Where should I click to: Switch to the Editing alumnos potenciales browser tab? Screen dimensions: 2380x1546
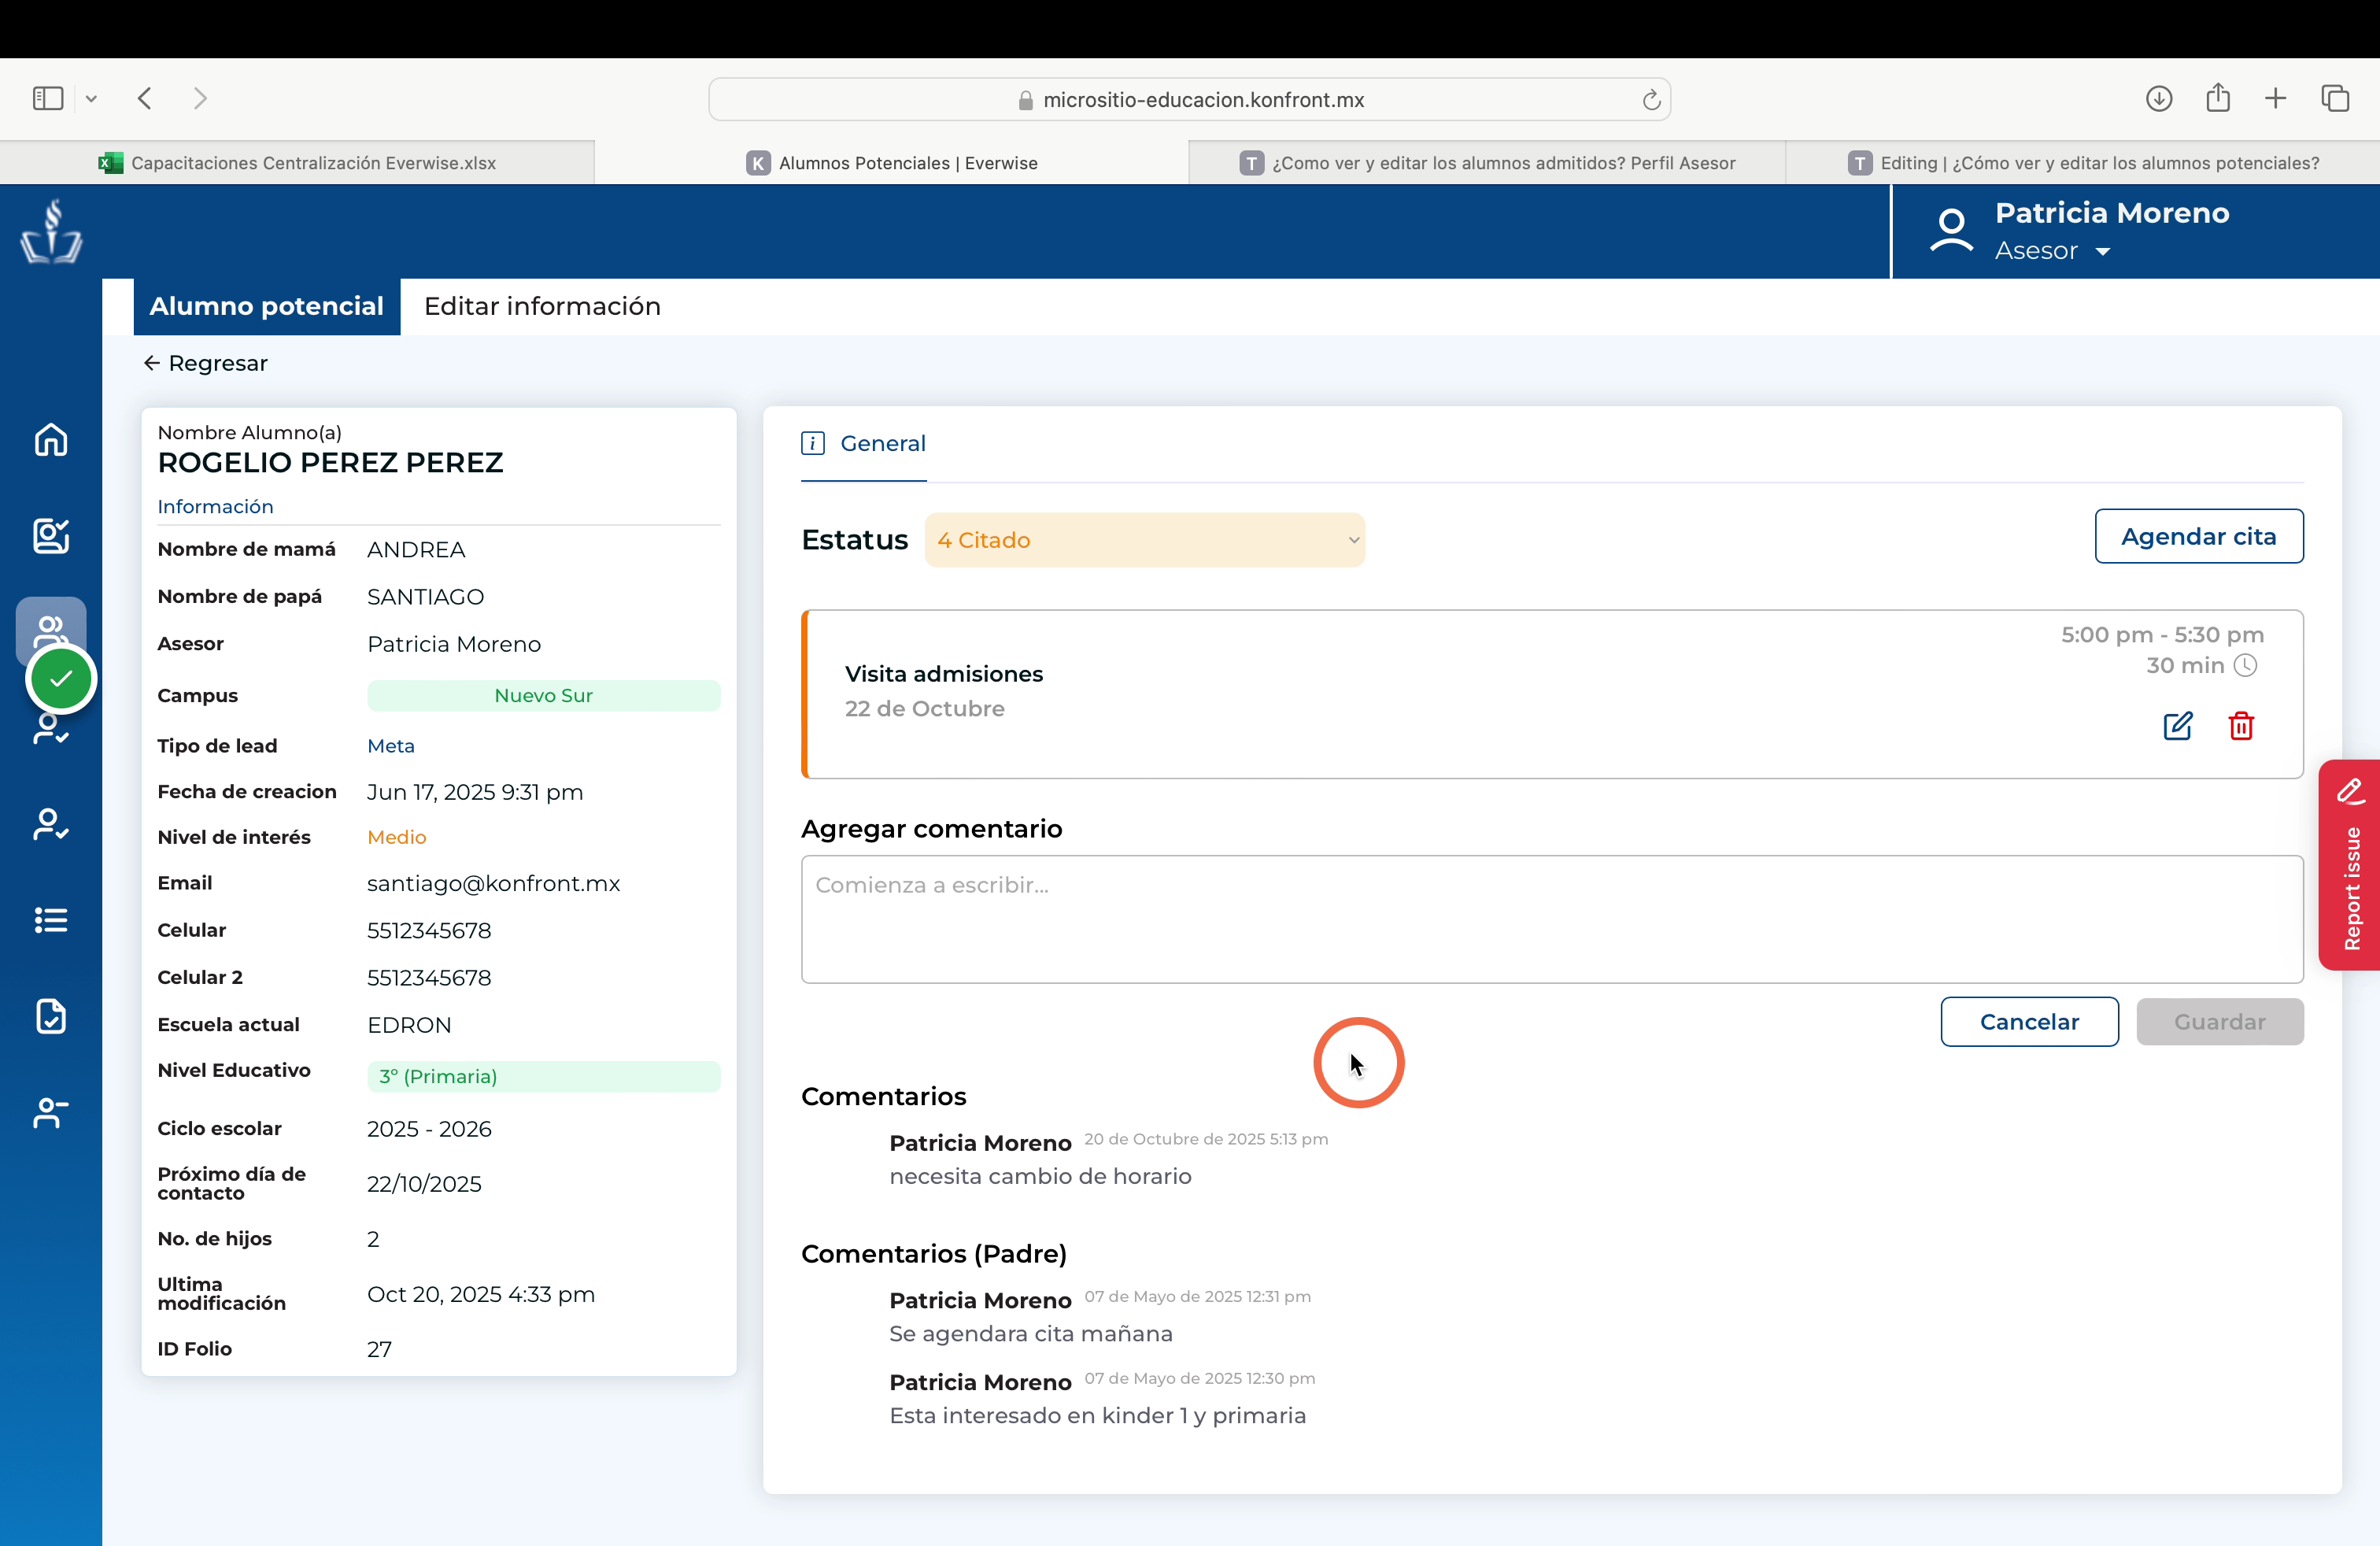(2083, 163)
